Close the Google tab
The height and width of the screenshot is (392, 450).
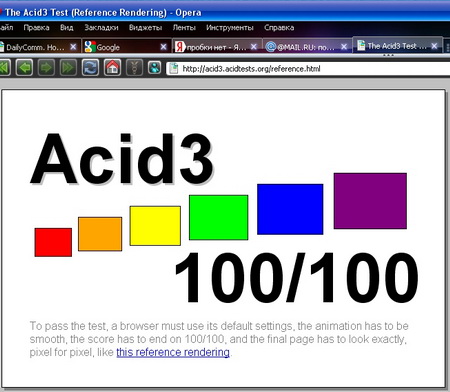click(163, 47)
